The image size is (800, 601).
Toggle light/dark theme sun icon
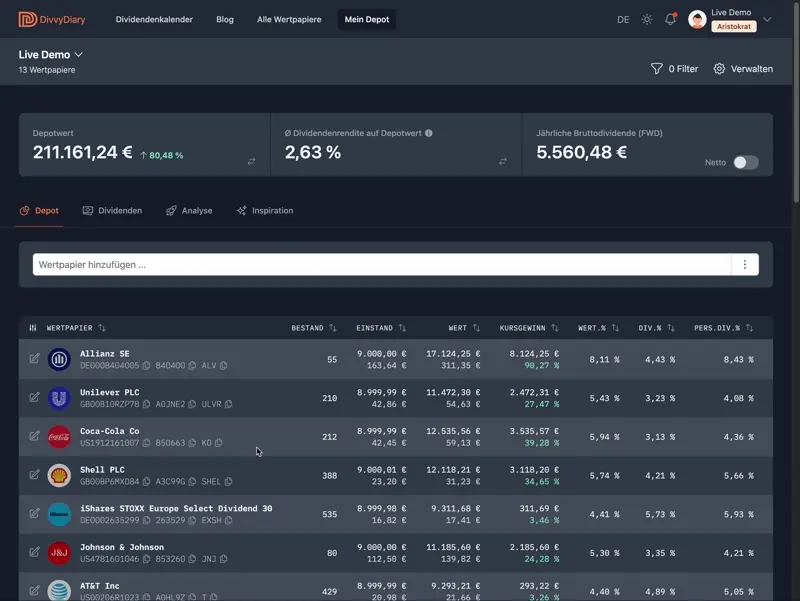[x=647, y=19]
